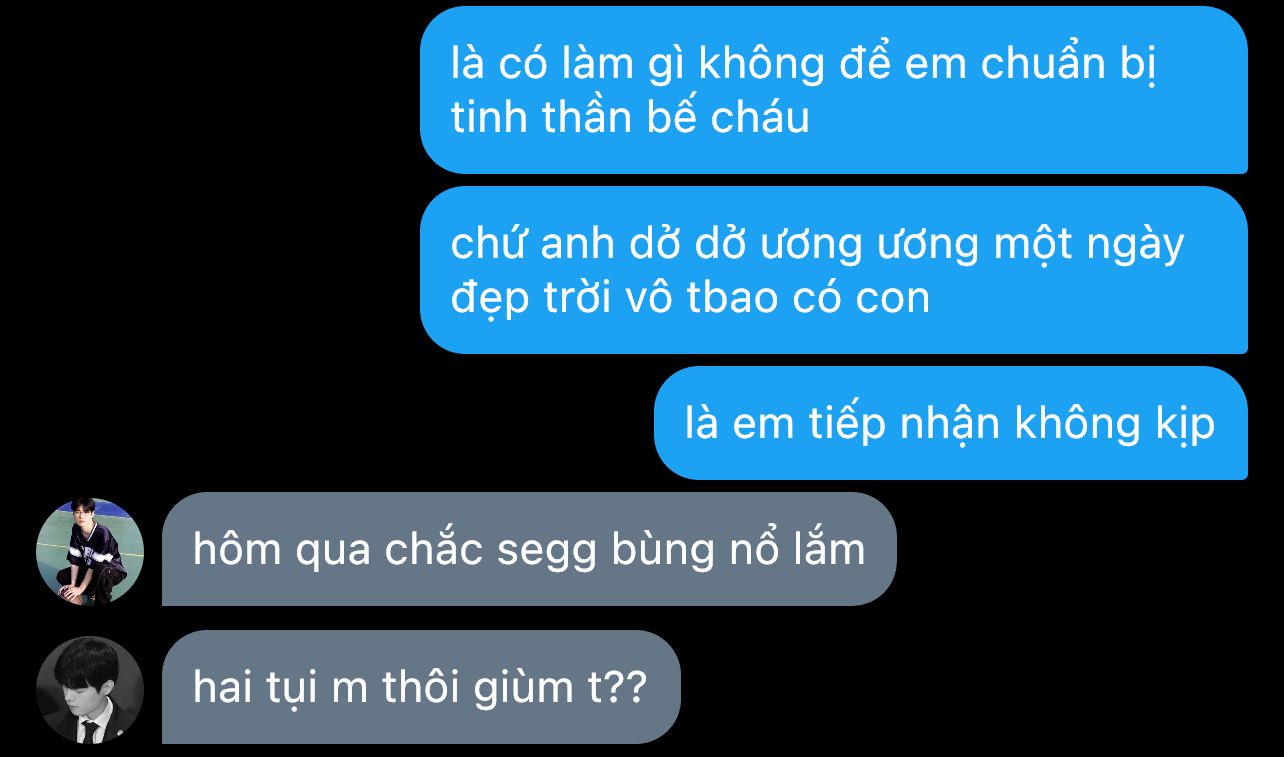This screenshot has height=757, width=1284.
Task: Select the "hai tụi m thôi giùm t??" message
Action: [x=421, y=687]
